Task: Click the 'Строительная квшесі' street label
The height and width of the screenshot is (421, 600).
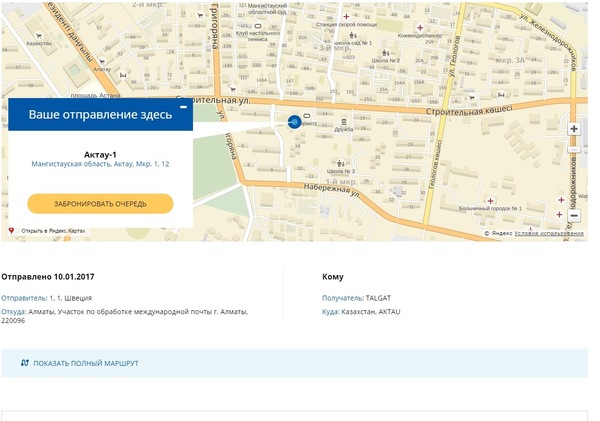Action: [x=473, y=112]
